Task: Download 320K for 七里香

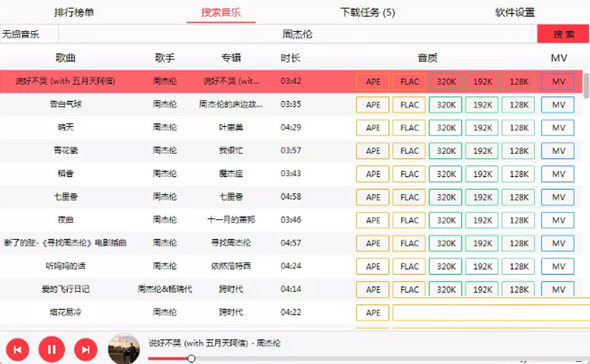Action: coord(446,197)
